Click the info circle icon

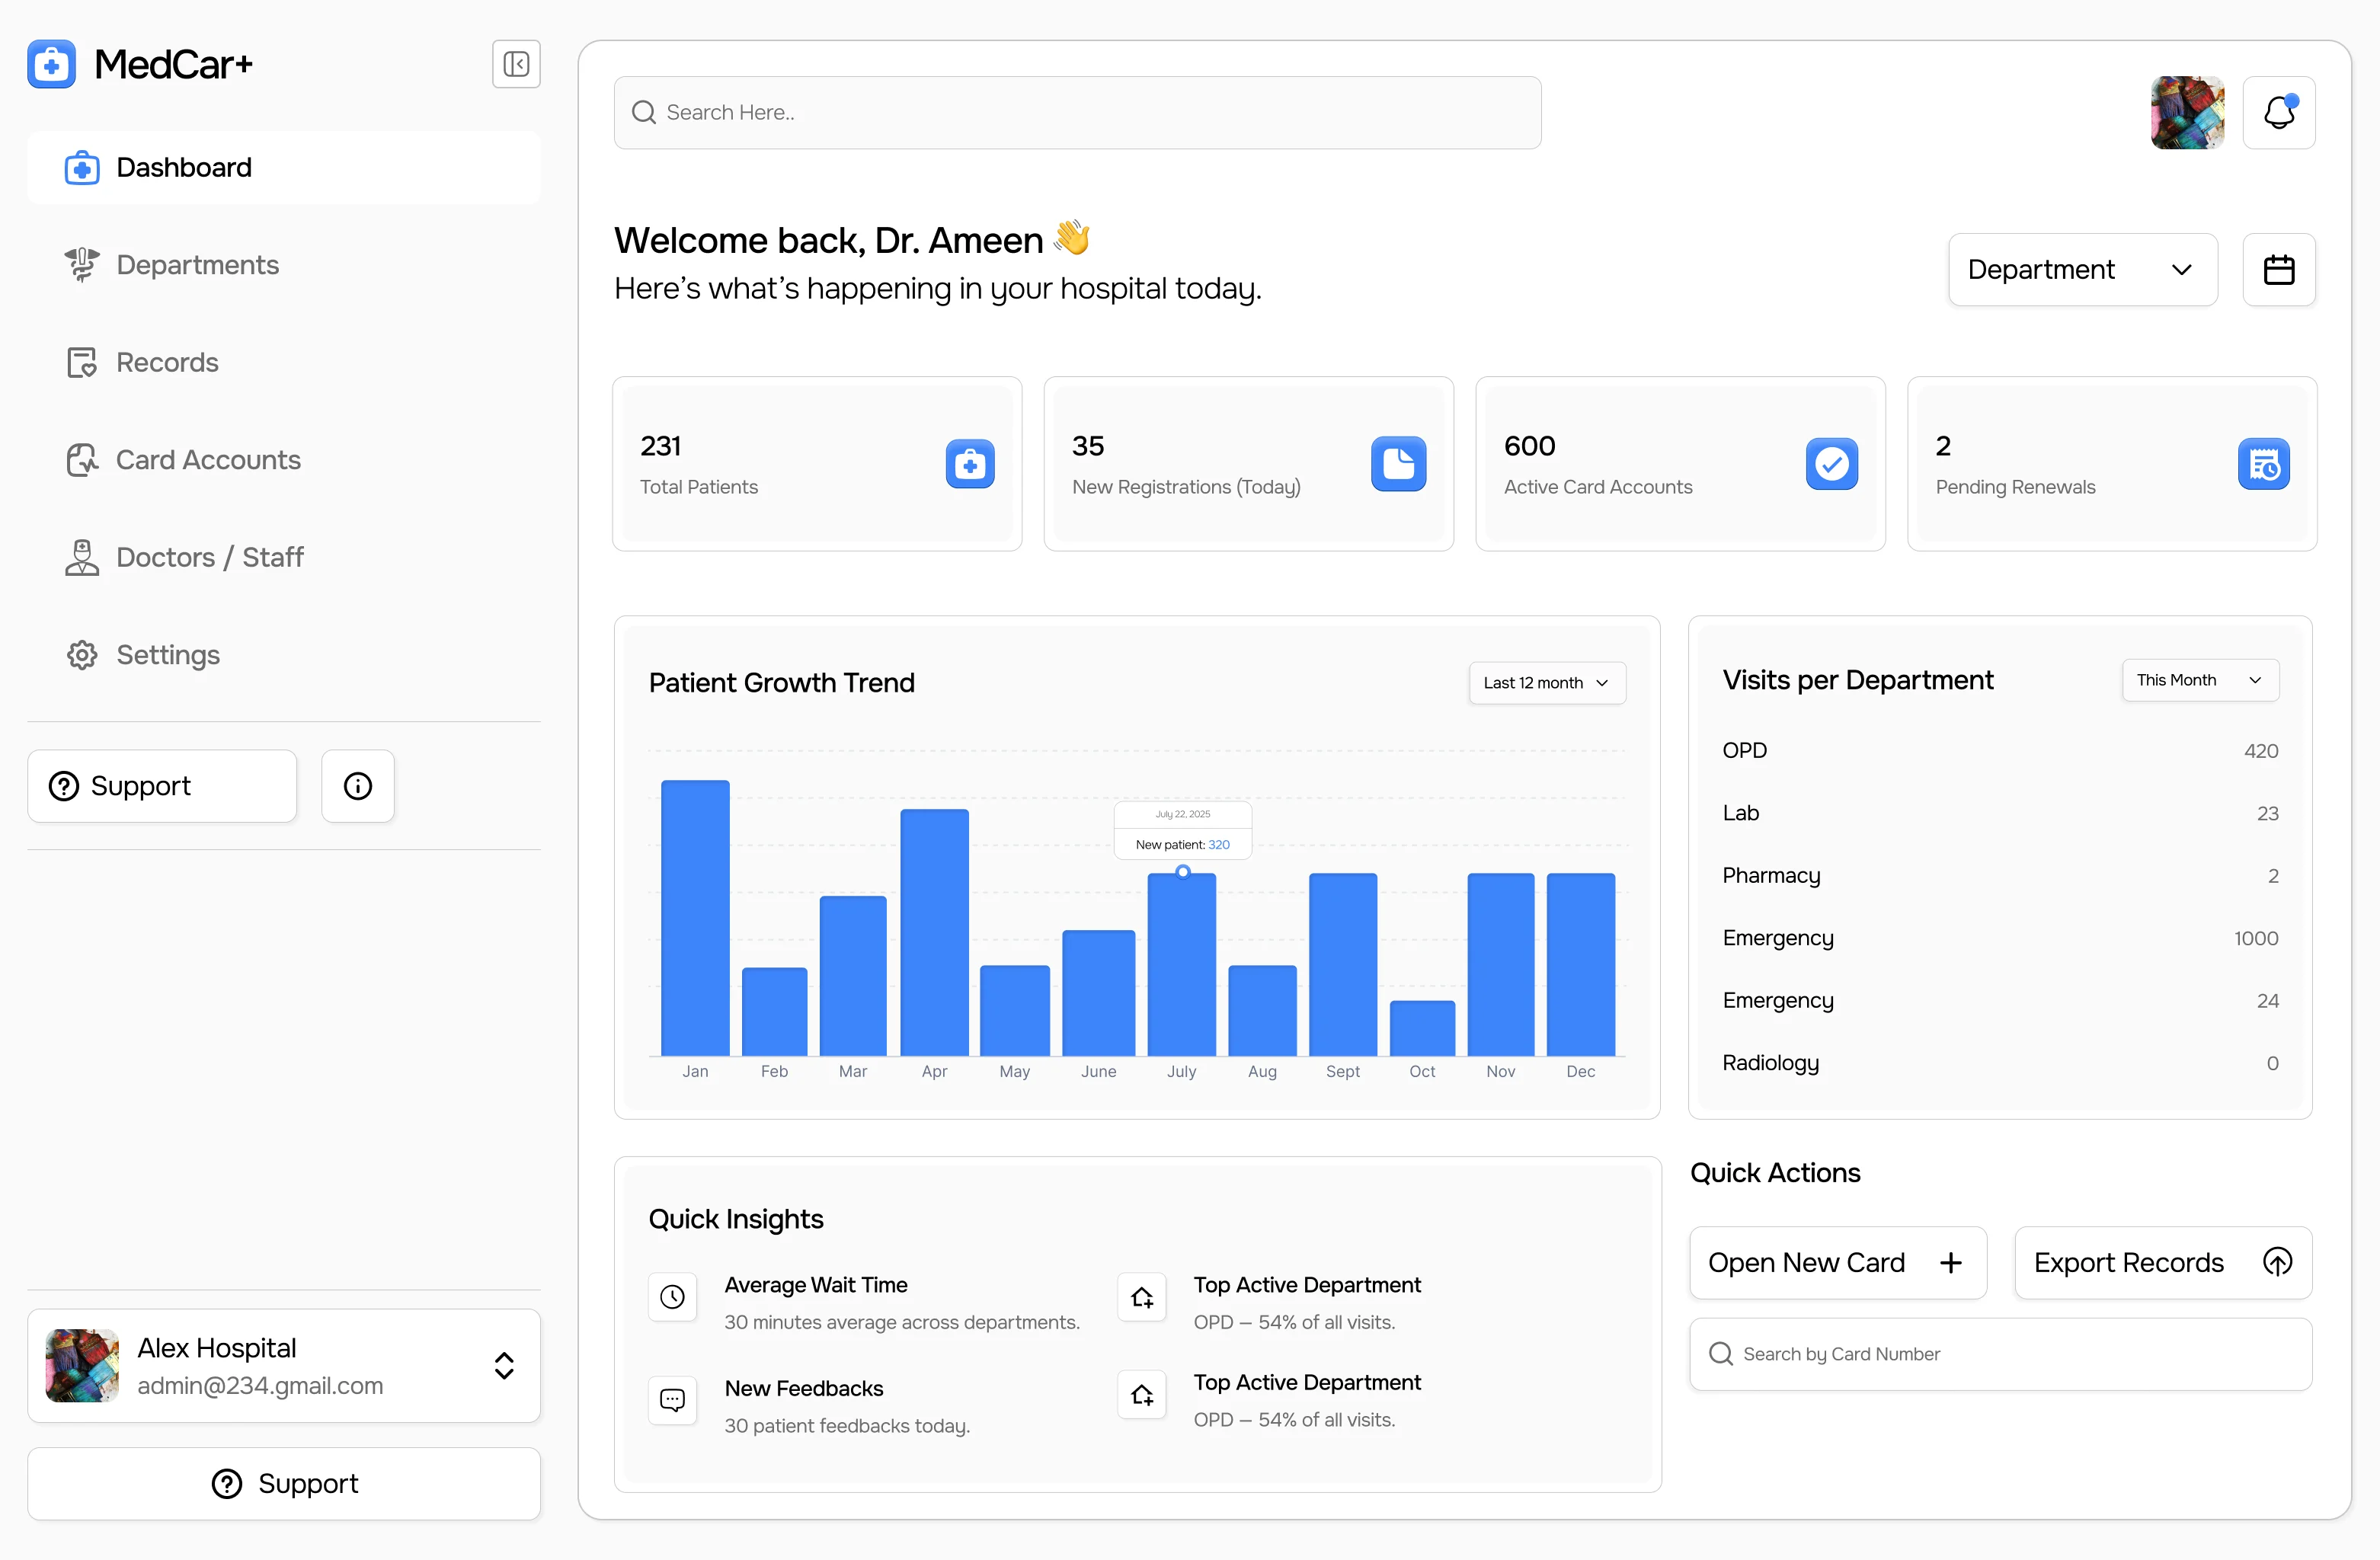357,786
